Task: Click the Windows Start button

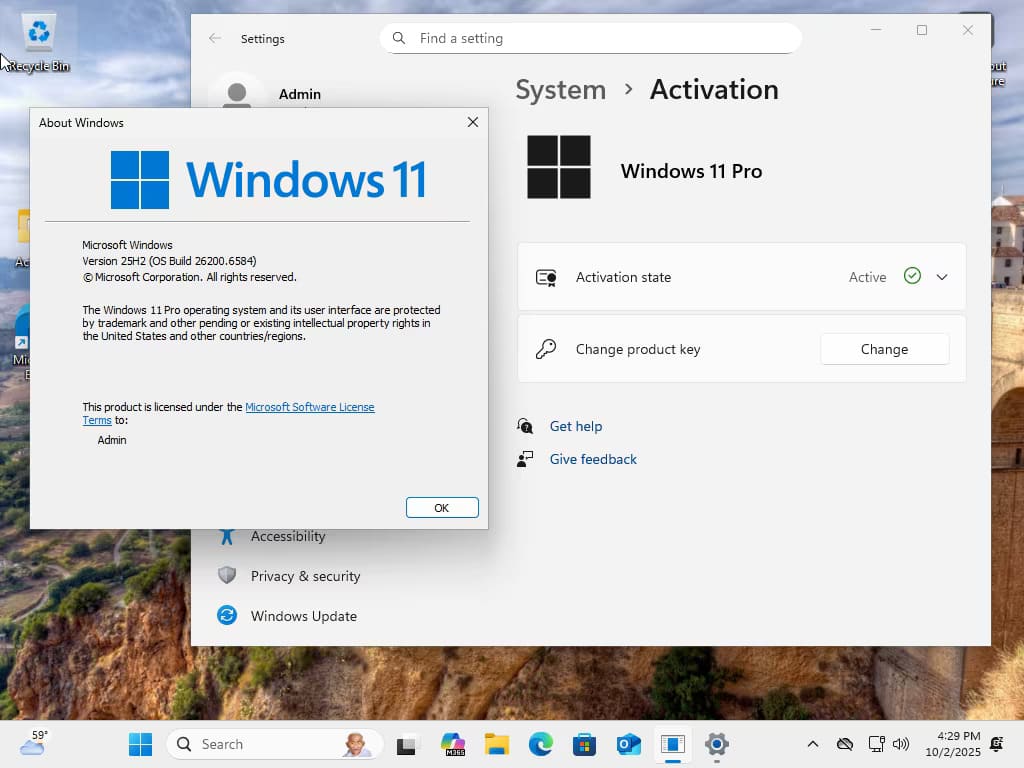Action: [141, 744]
